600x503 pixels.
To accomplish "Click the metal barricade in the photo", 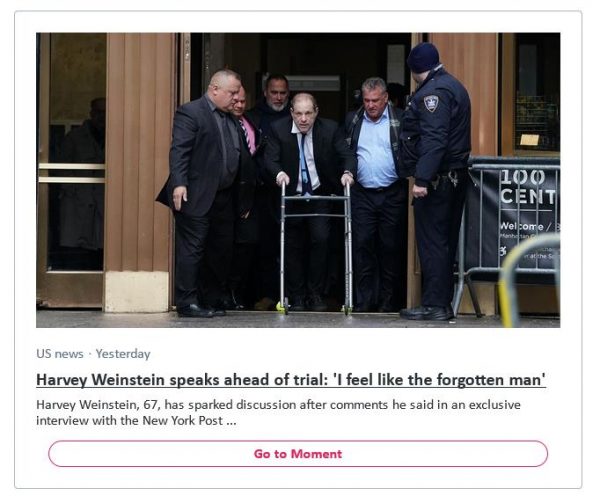I will 507,233.
